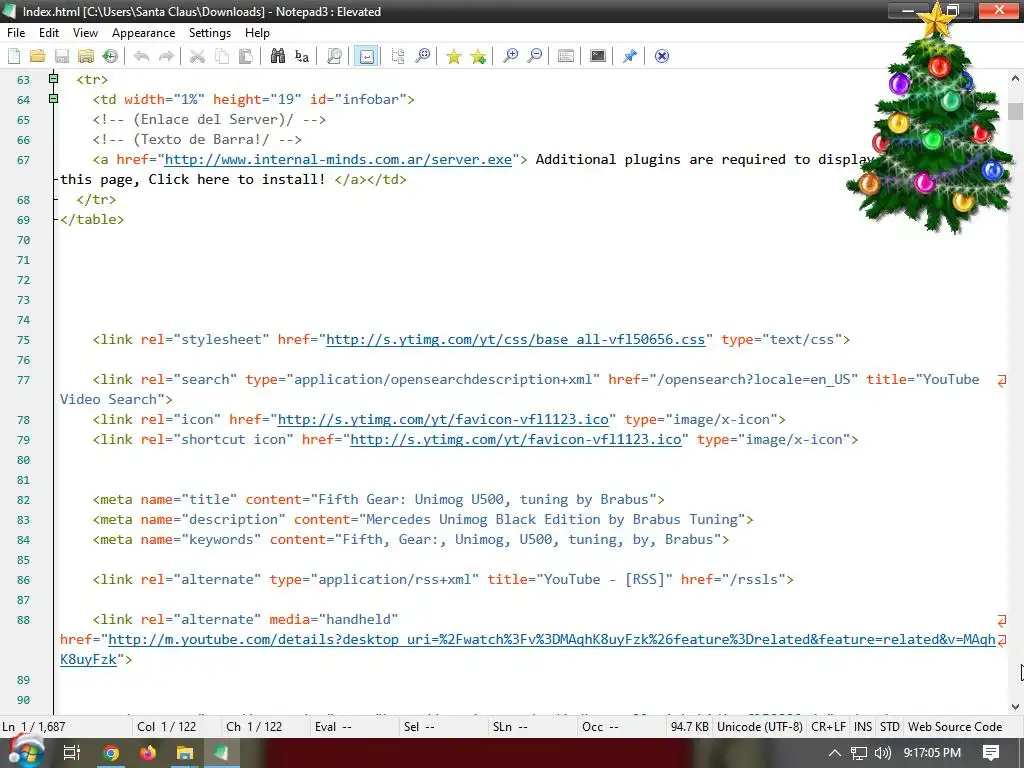Click the Redo arrow icon

click(x=167, y=56)
